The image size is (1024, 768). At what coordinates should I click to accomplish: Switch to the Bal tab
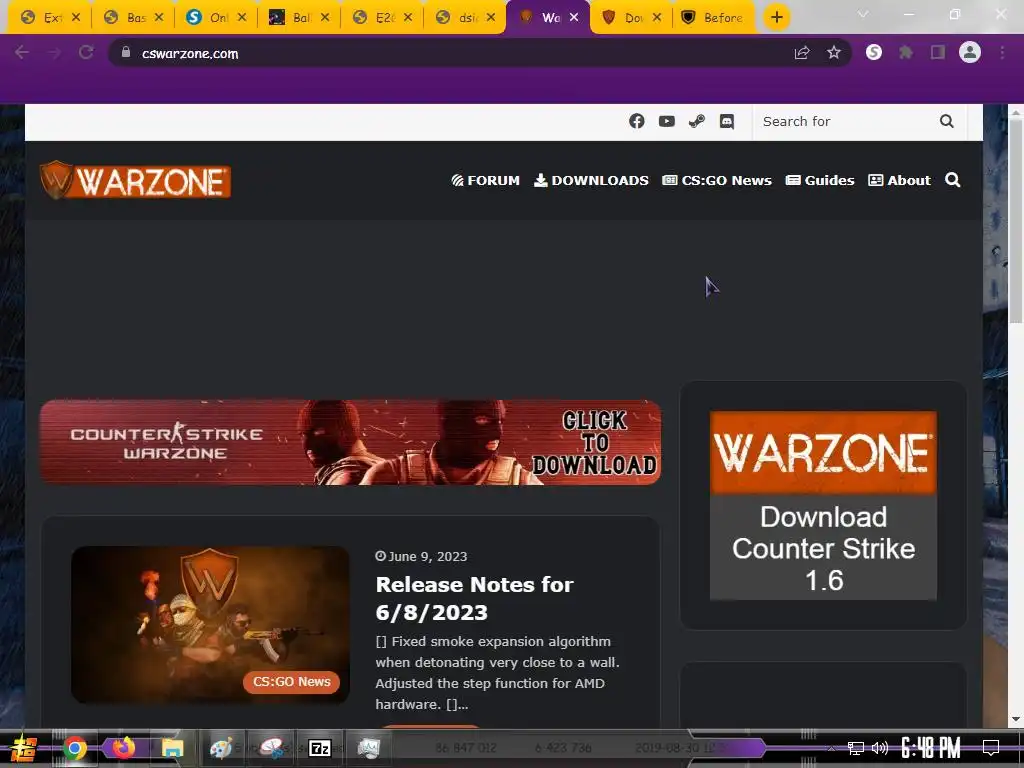[298, 18]
